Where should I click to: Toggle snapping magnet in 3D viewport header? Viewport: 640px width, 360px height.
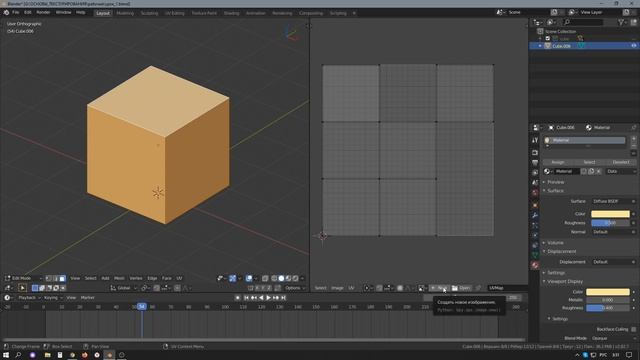coord(156,288)
